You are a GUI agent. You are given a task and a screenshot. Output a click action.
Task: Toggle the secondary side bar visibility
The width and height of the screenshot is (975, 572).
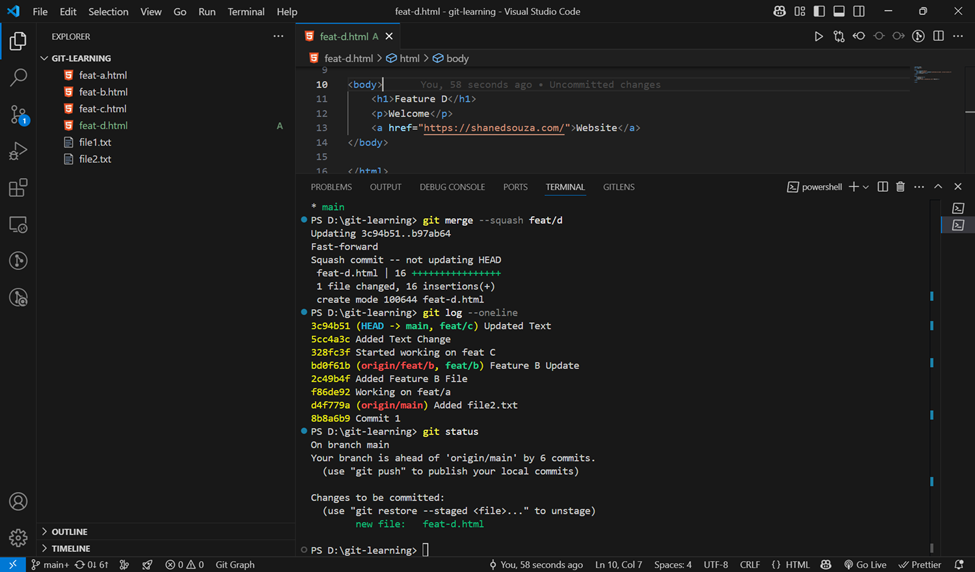click(859, 11)
